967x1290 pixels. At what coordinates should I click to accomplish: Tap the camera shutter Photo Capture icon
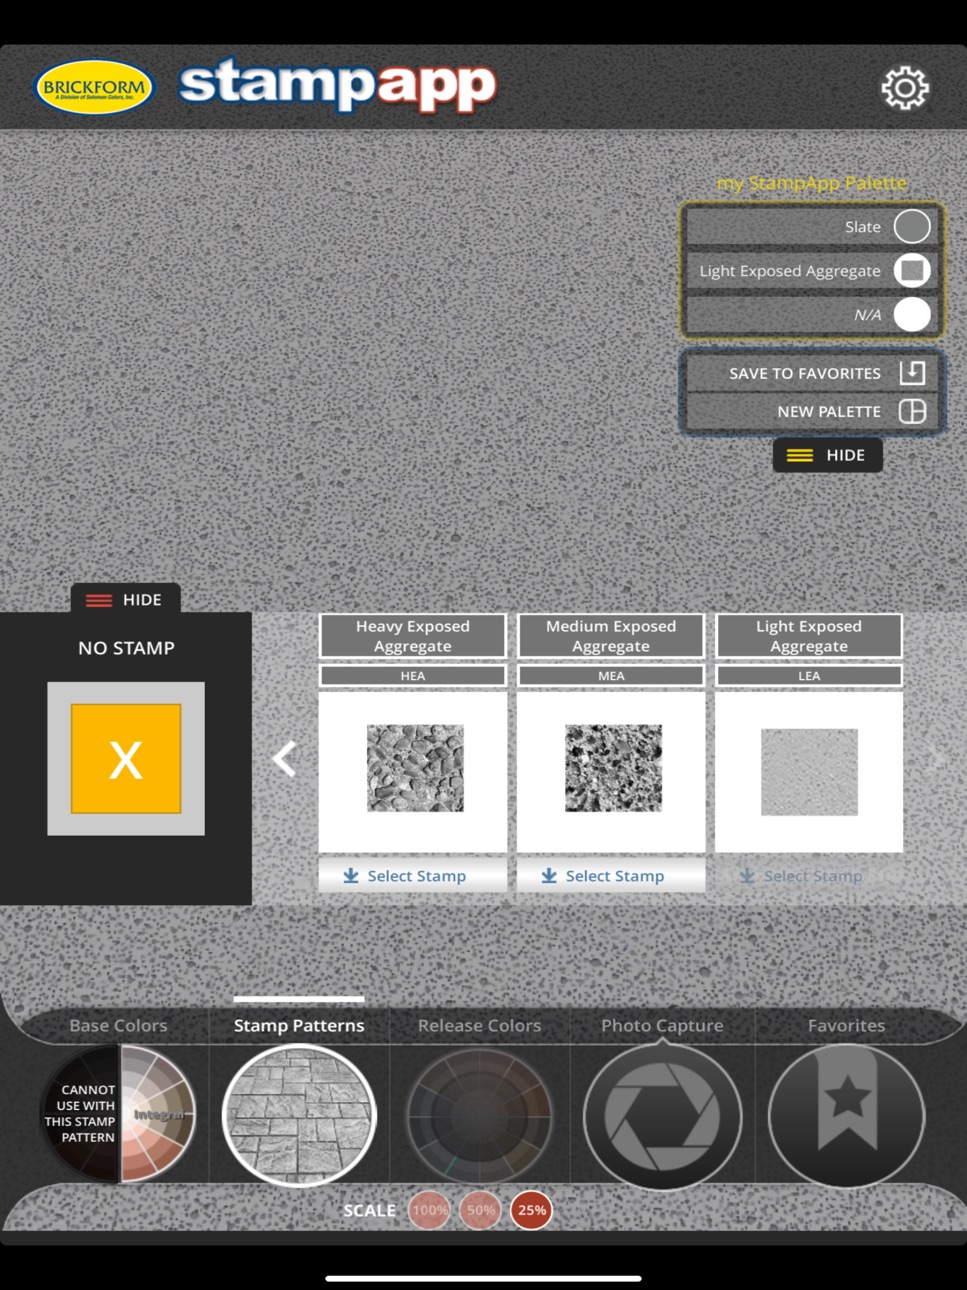pos(662,1116)
